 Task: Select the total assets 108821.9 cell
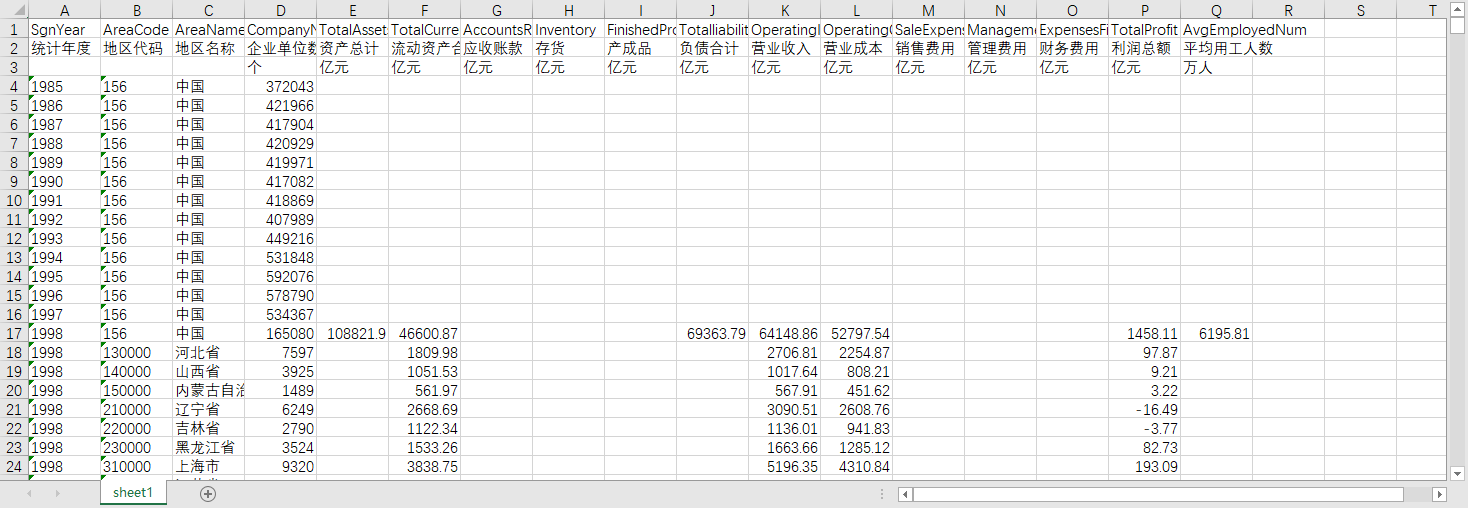coord(353,333)
